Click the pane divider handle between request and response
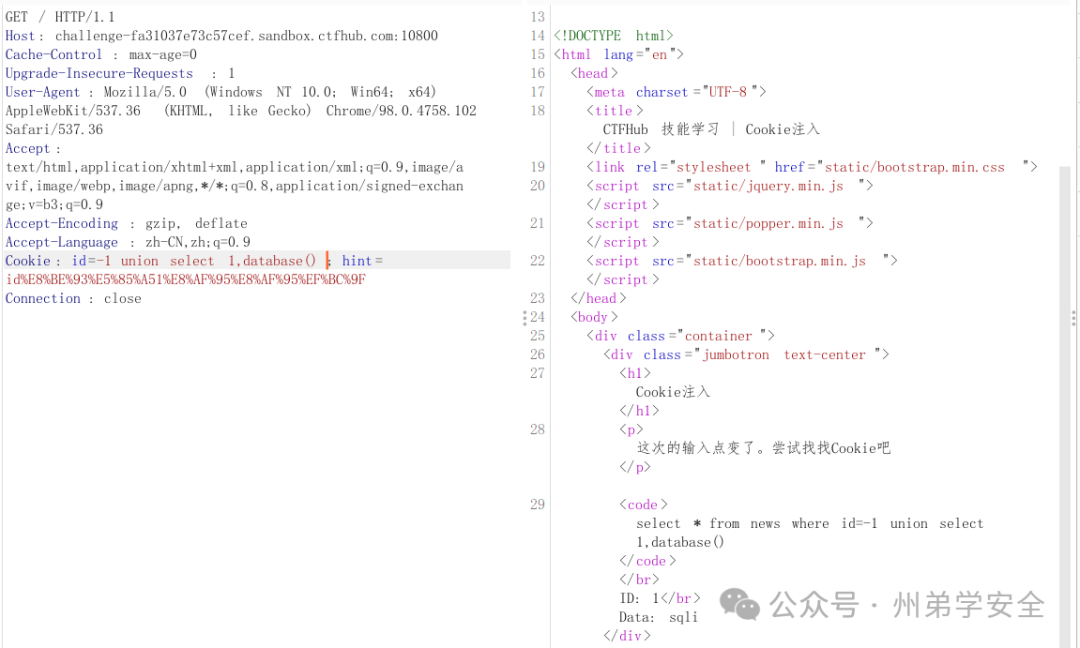The width and height of the screenshot is (1080, 648). (525, 317)
